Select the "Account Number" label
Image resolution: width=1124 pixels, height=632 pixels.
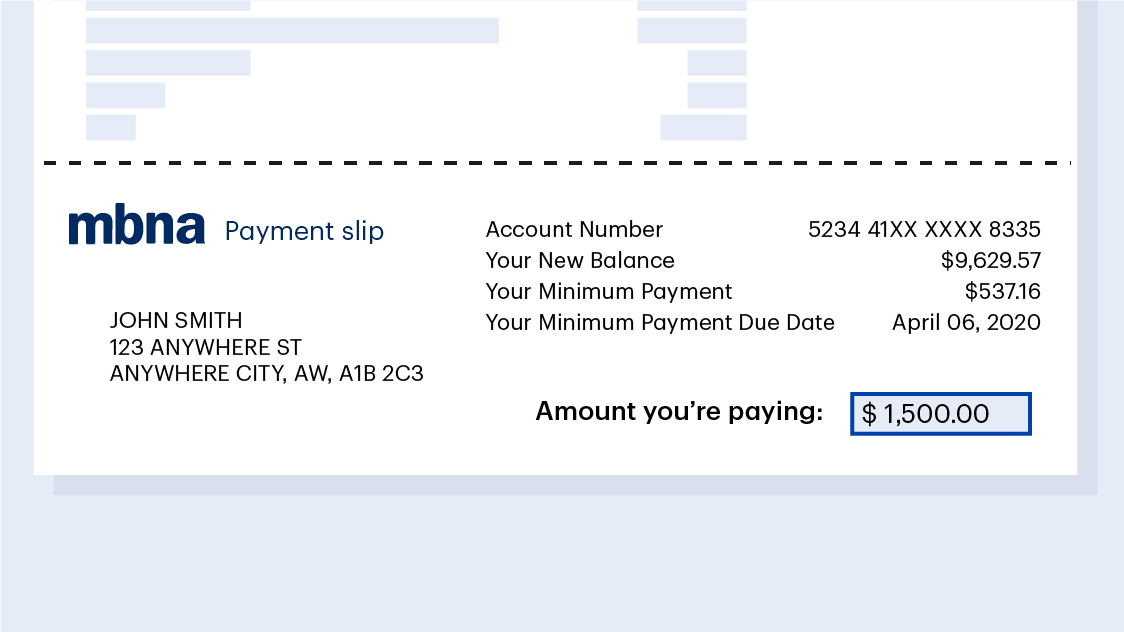574,230
